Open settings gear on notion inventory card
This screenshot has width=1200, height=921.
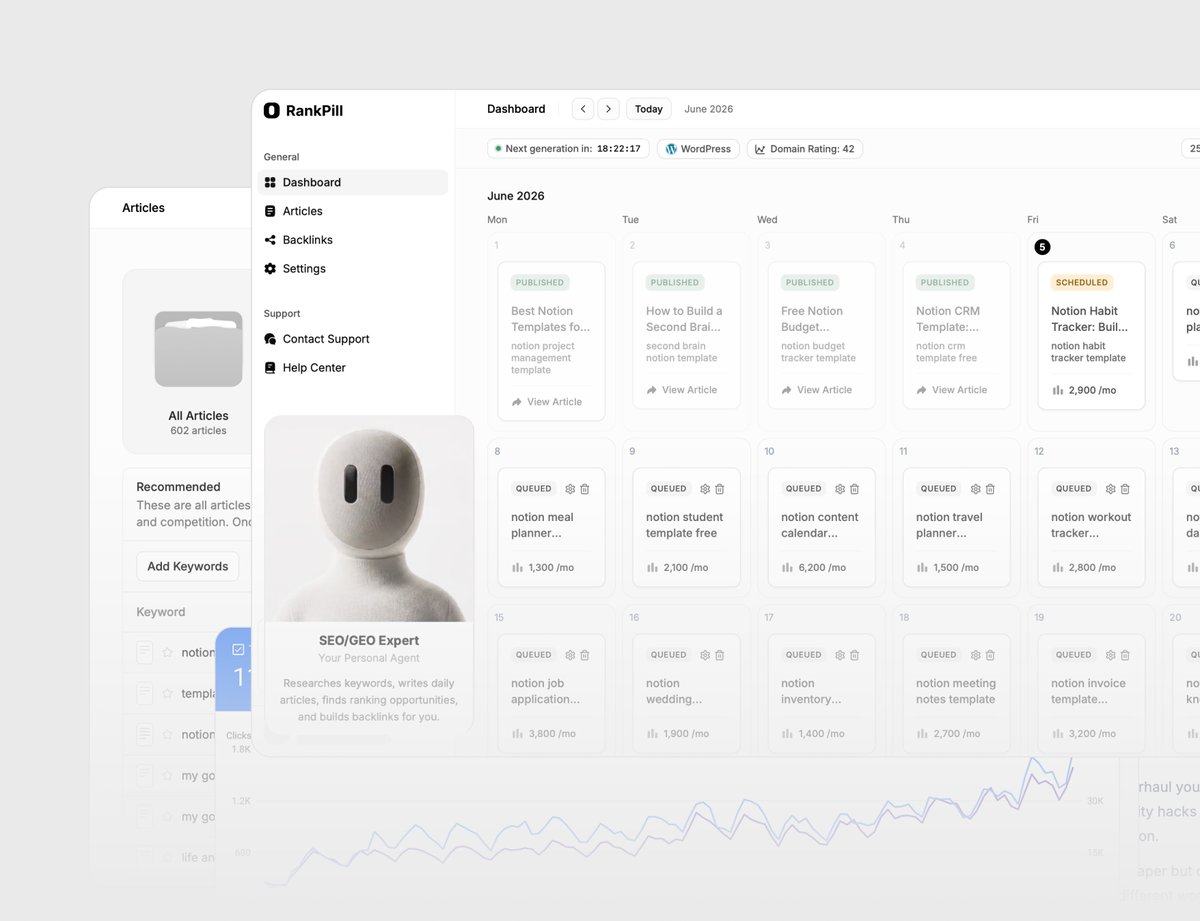click(840, 655)
